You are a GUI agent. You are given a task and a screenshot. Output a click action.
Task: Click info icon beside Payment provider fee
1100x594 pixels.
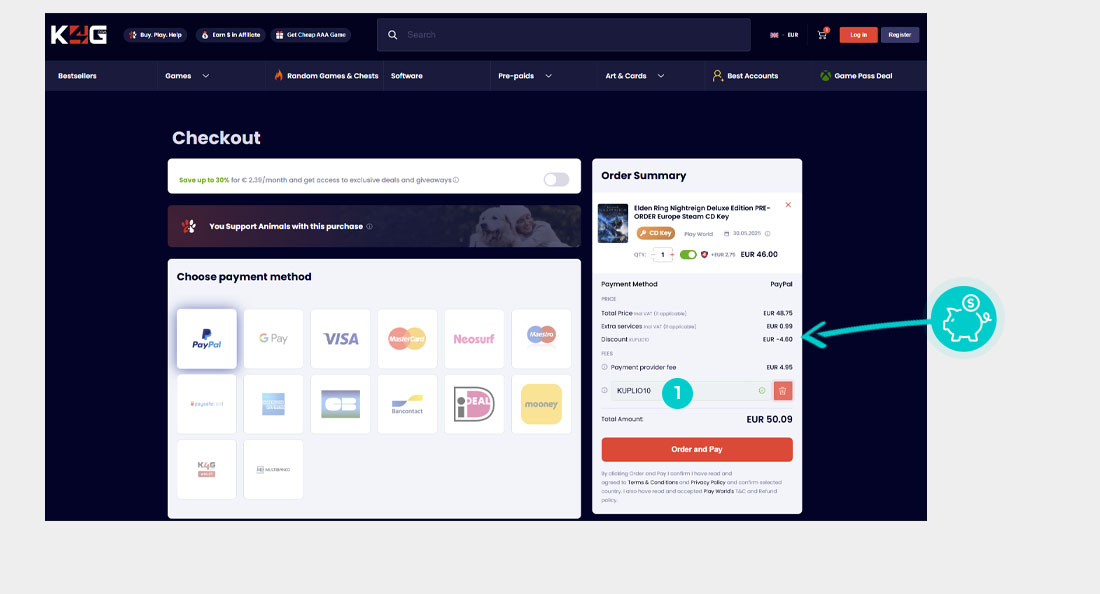point(605,367)
